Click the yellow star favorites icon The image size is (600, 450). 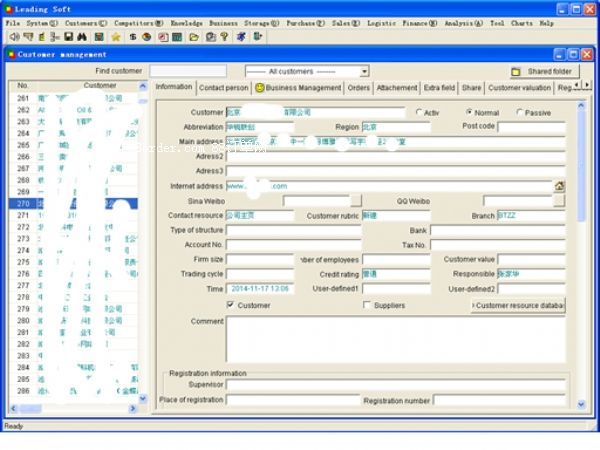coord(115,37)
